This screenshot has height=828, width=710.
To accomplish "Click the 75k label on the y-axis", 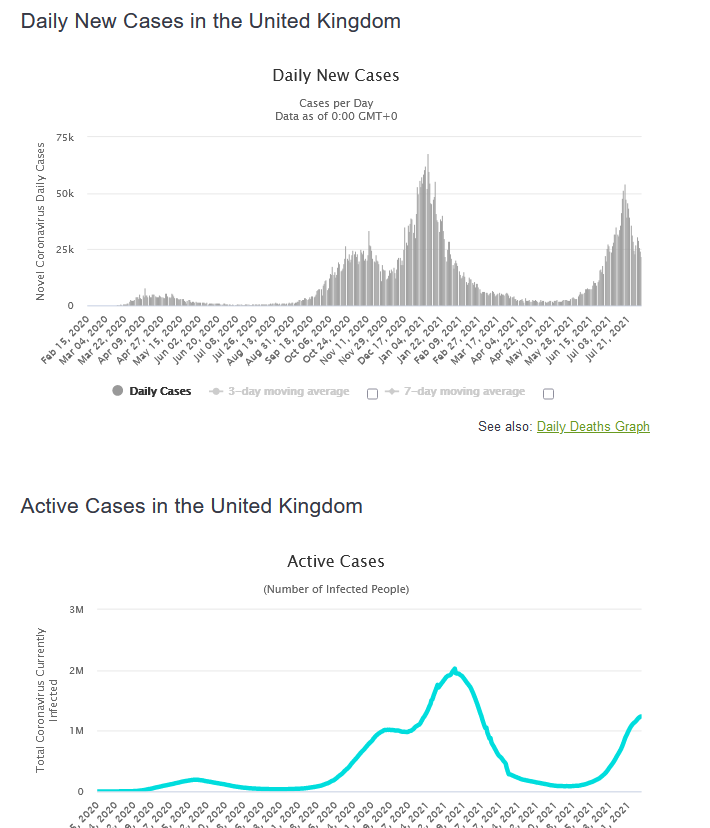I will [65, 137].
